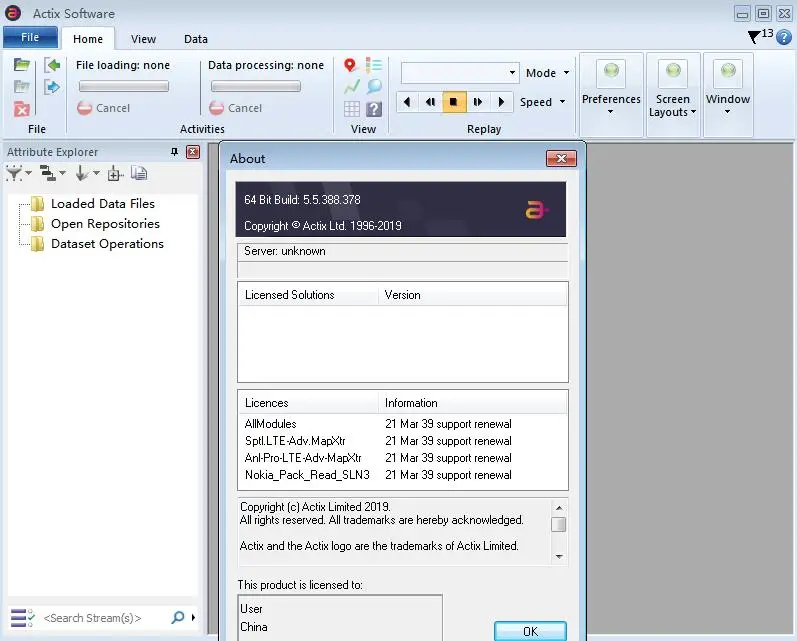Open the search stream options arrow
This screenshot has height=641, width=797.
pos(193,618)
